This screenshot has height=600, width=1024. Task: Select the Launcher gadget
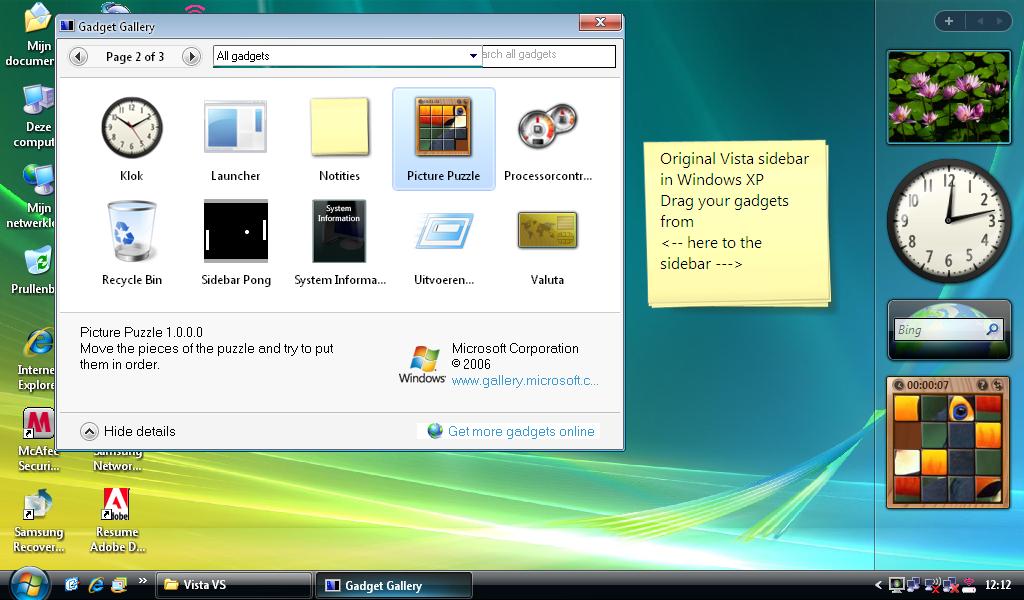(235, 137)
